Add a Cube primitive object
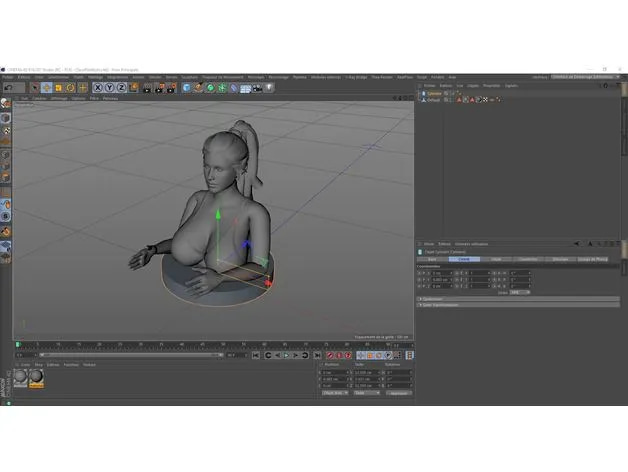The image size is (628, 472). [x=187, y=88]
